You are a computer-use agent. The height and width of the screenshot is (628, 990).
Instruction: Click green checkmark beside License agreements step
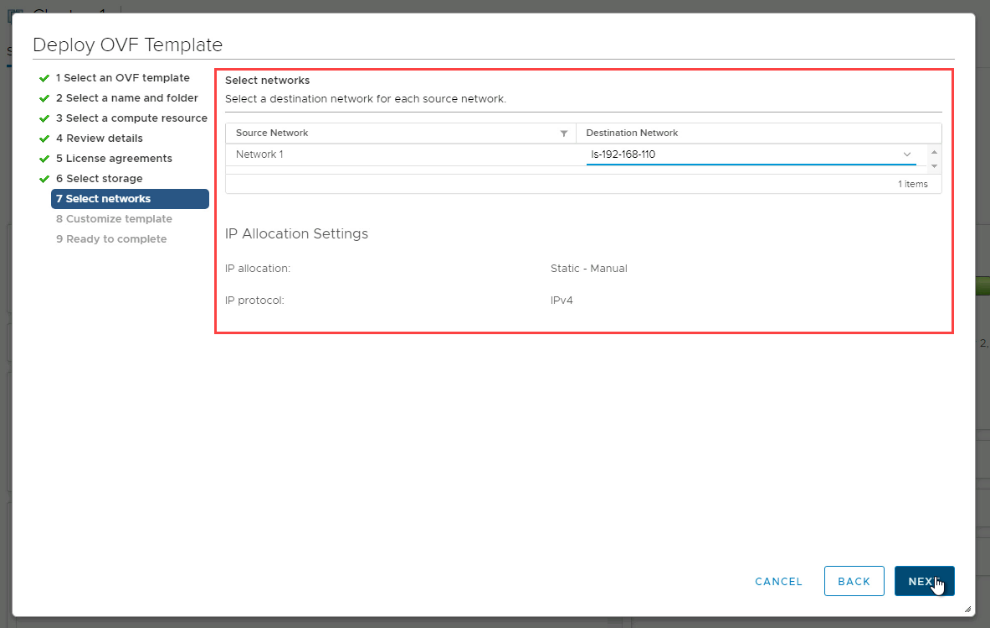click(43, 158)
